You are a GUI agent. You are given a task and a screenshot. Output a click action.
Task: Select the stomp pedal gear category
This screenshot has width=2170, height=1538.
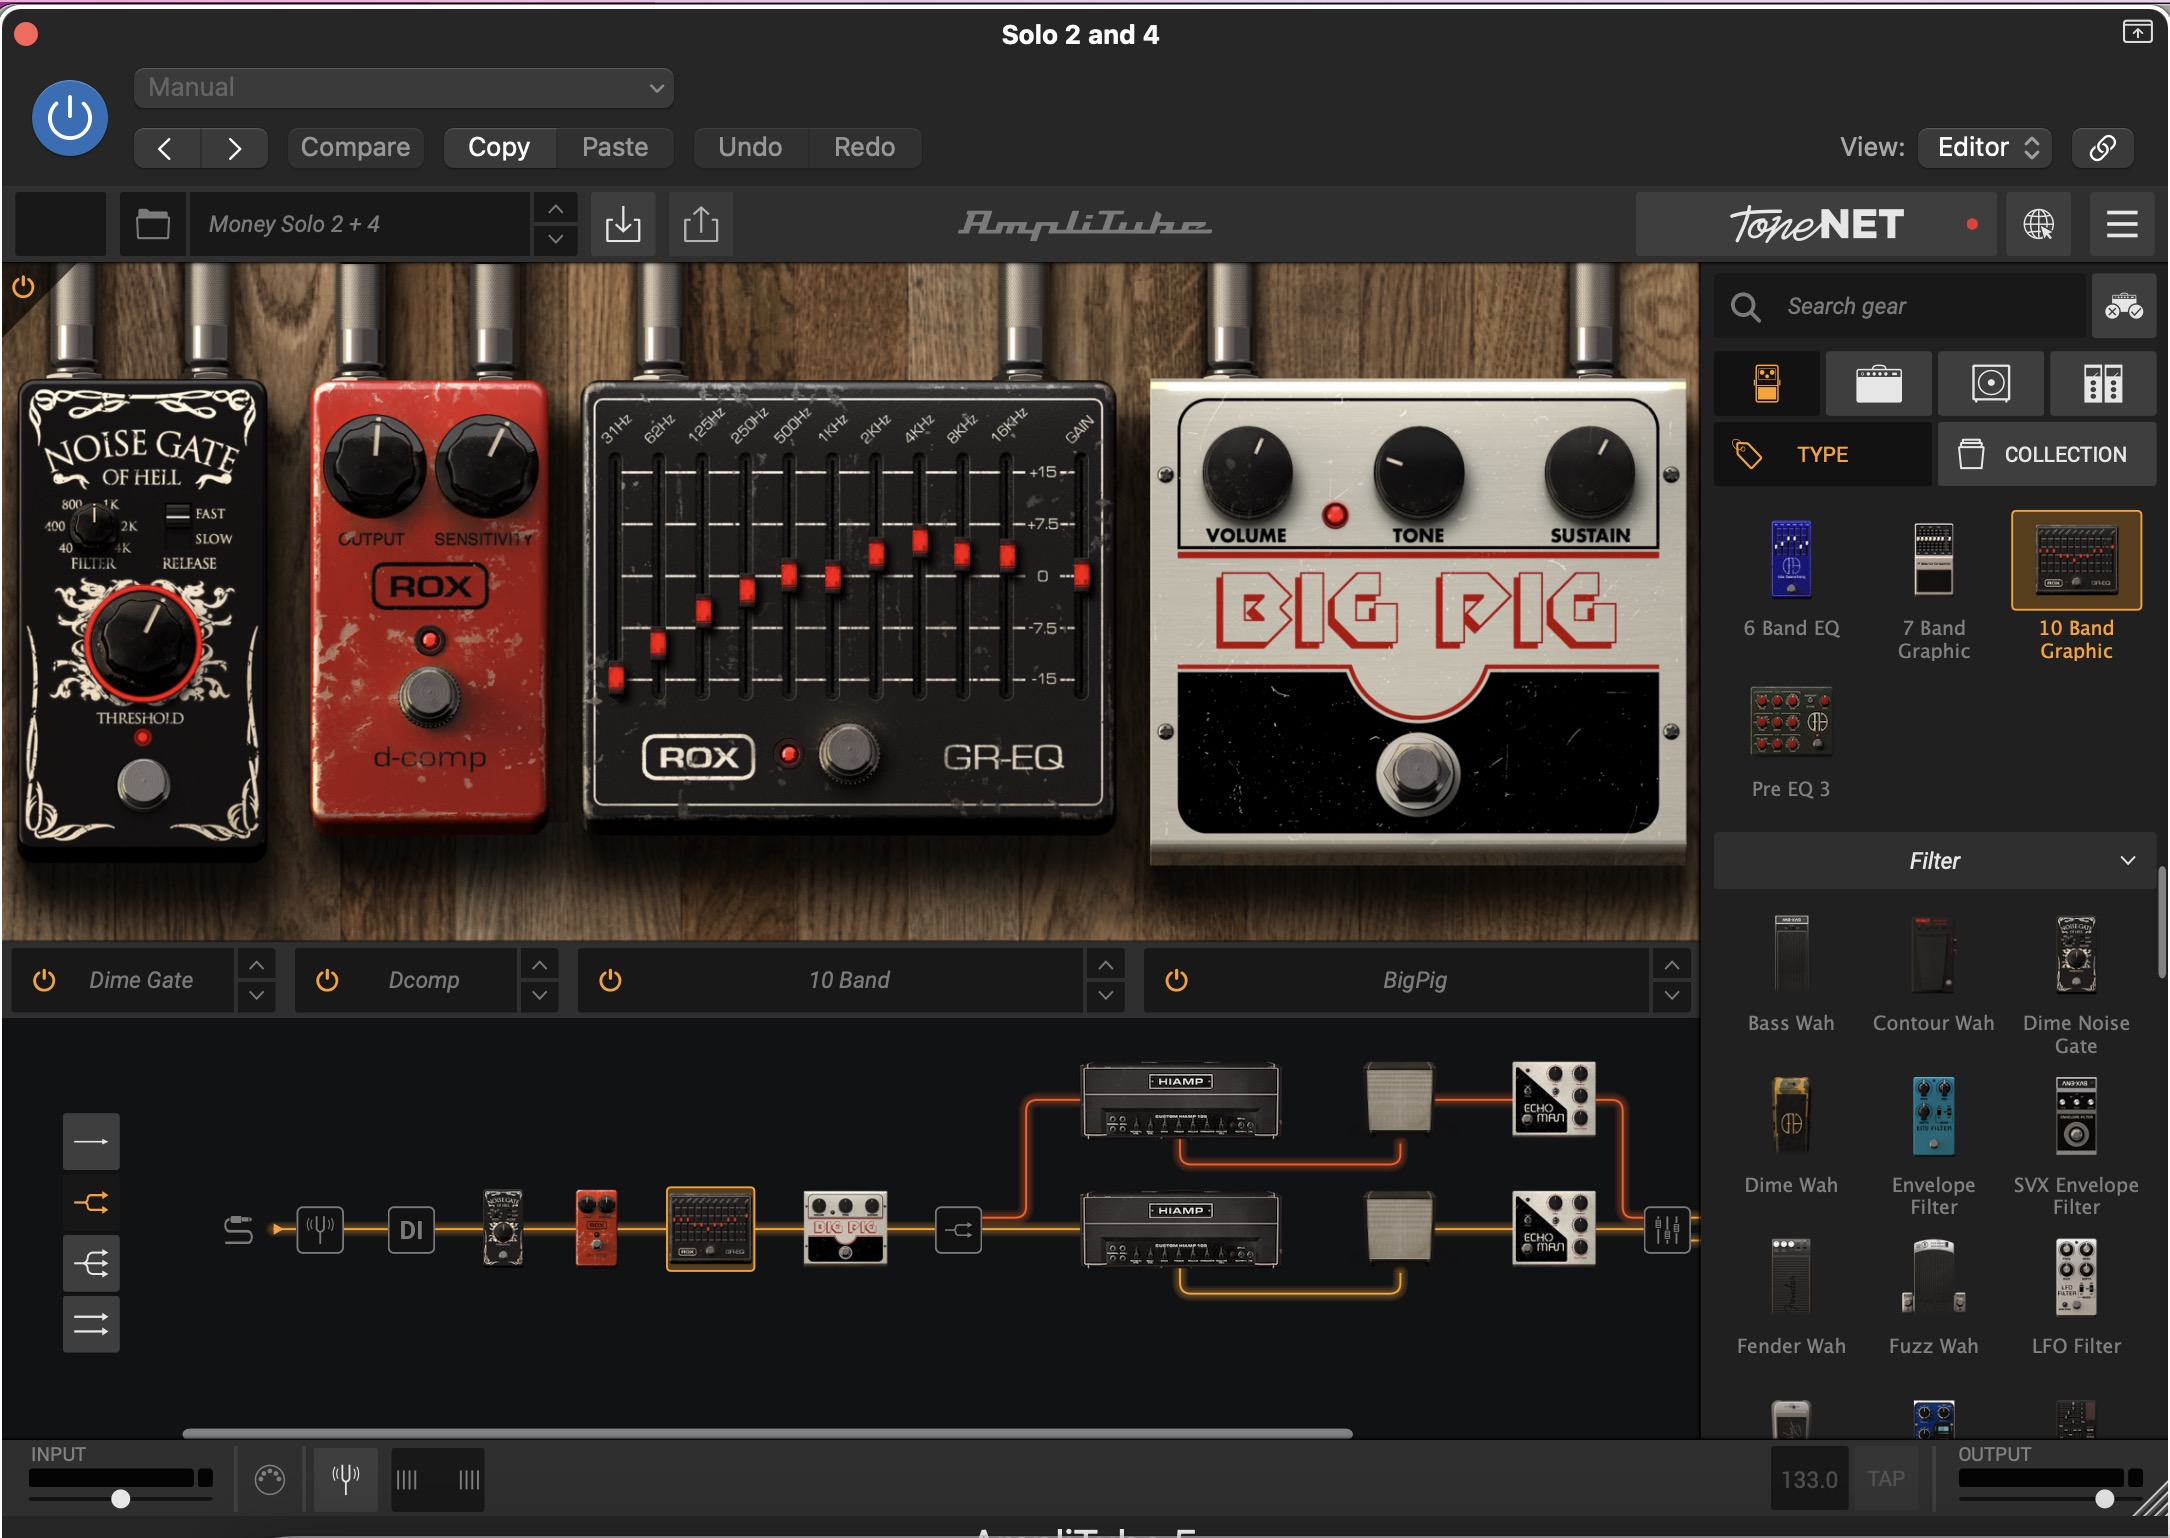(1767, 383)
